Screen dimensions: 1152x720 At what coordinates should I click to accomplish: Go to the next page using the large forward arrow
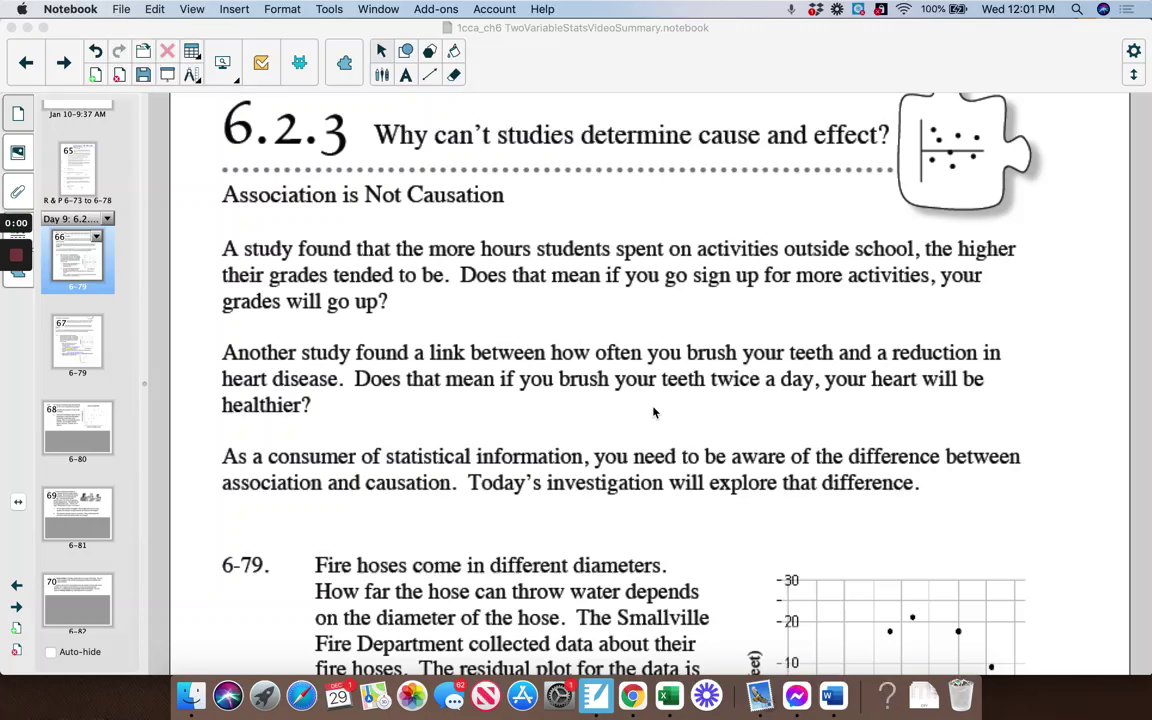[64, 63]
